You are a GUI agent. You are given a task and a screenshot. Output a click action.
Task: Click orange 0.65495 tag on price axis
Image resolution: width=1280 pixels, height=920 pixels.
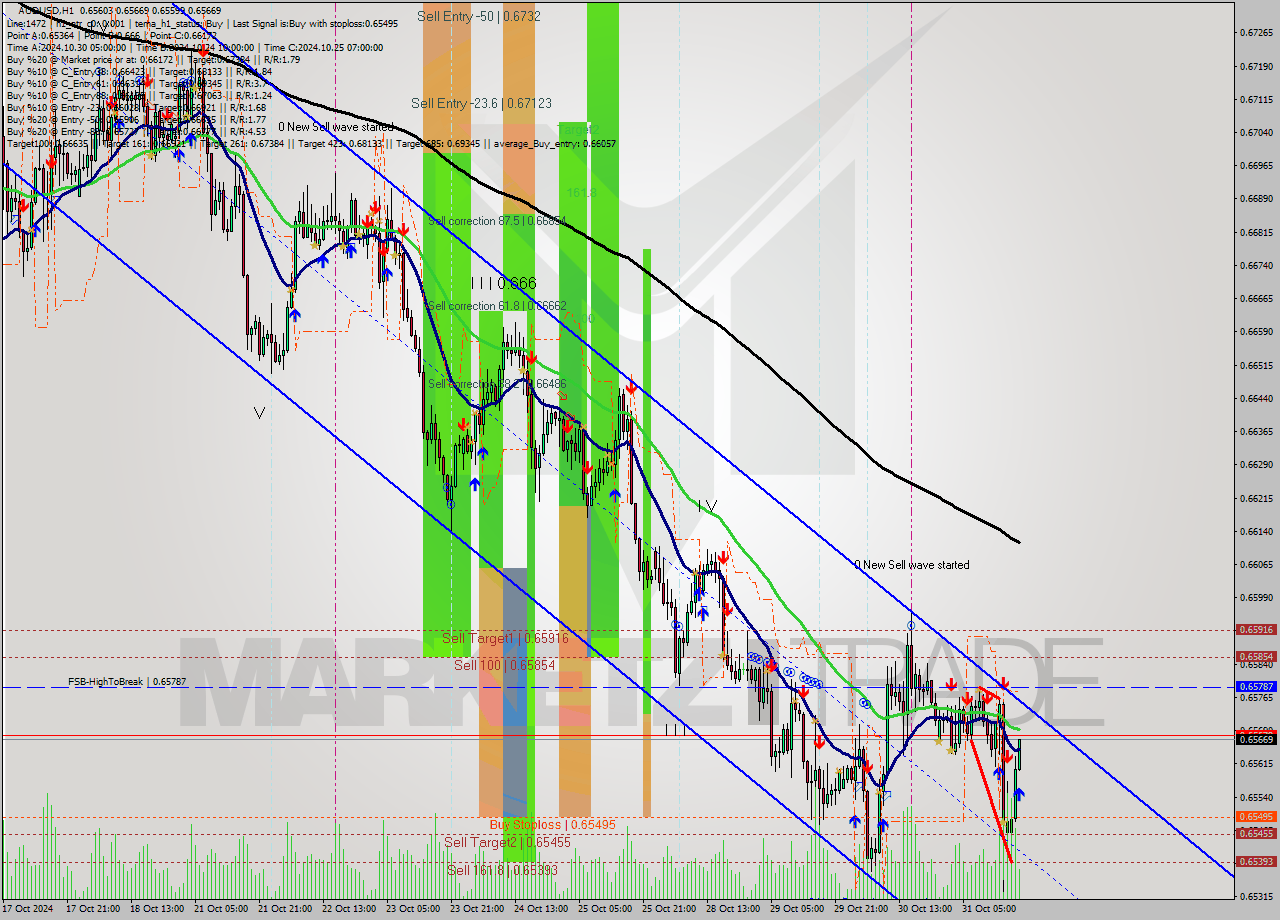pyautogui.click(x=1256, y=816)
